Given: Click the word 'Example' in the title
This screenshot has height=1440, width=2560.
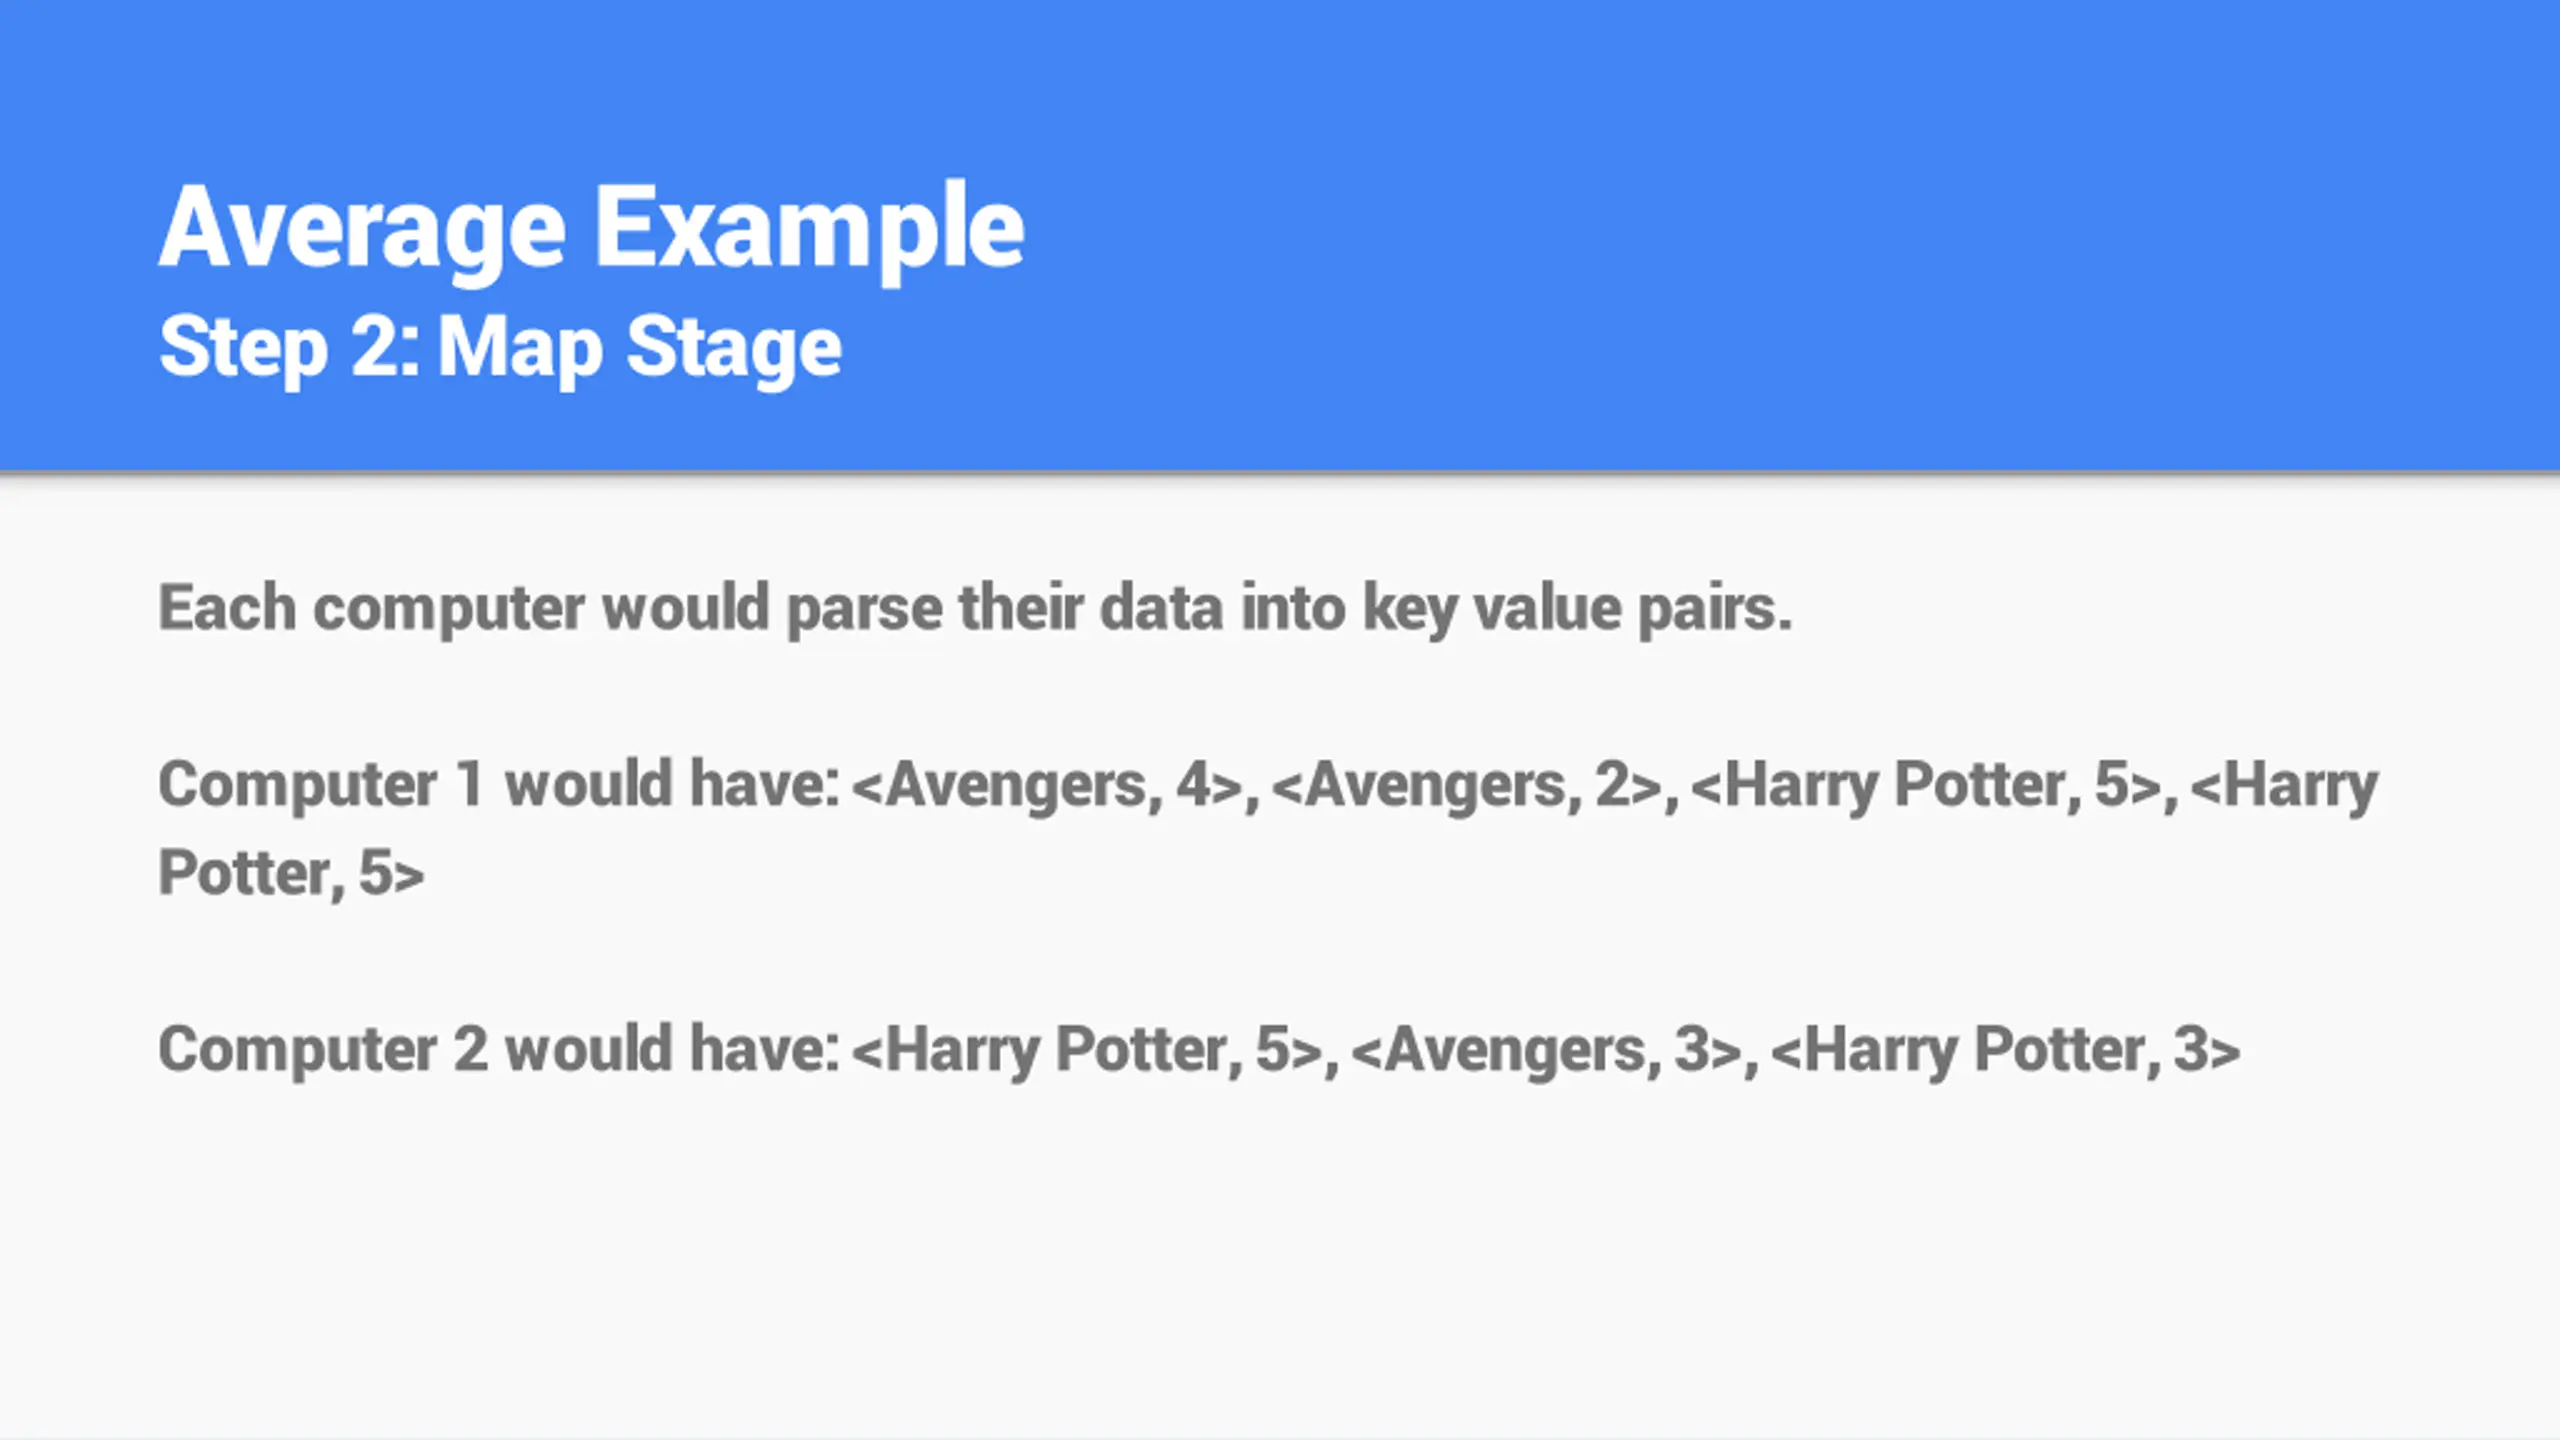Looking at the screenshot, I should point(810,232).
